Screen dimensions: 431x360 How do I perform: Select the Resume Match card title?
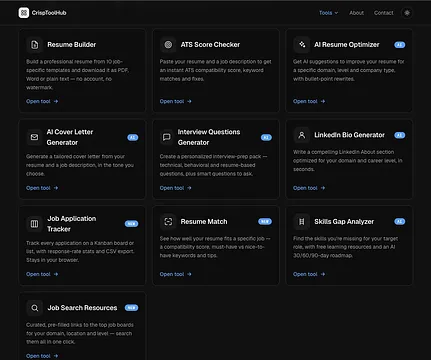click(x=204, y=222)
